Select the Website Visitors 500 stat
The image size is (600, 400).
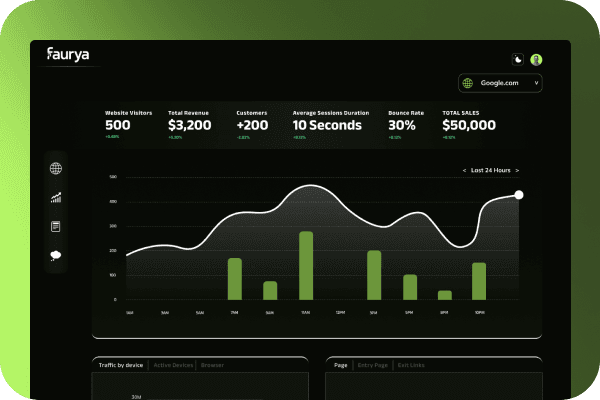128,124
